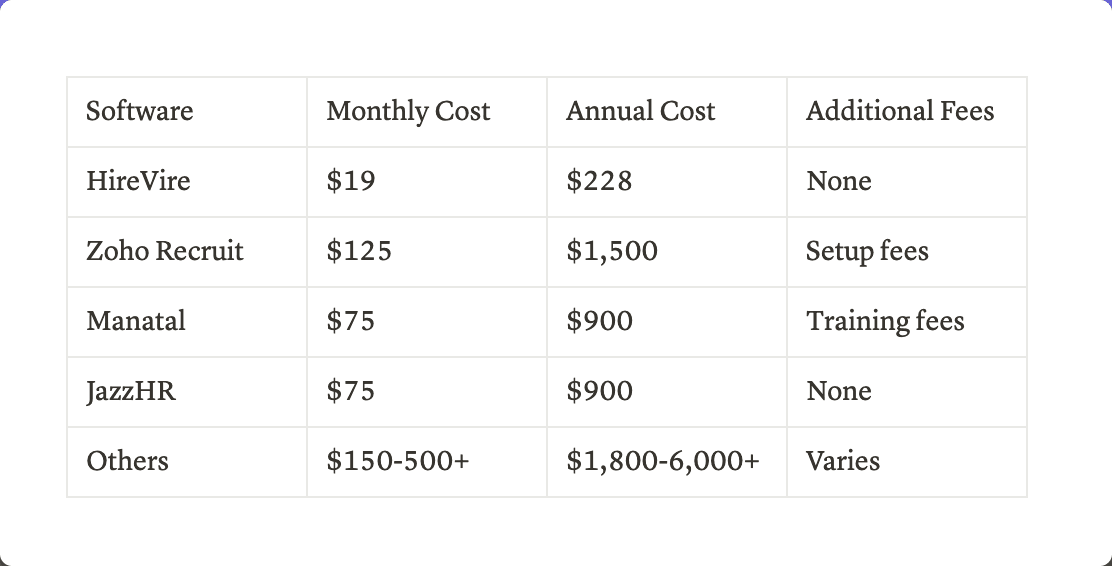Viewport: 1112px width, 566px height.
Task: Click the $228 annual cost value
Action: (599, 181)
